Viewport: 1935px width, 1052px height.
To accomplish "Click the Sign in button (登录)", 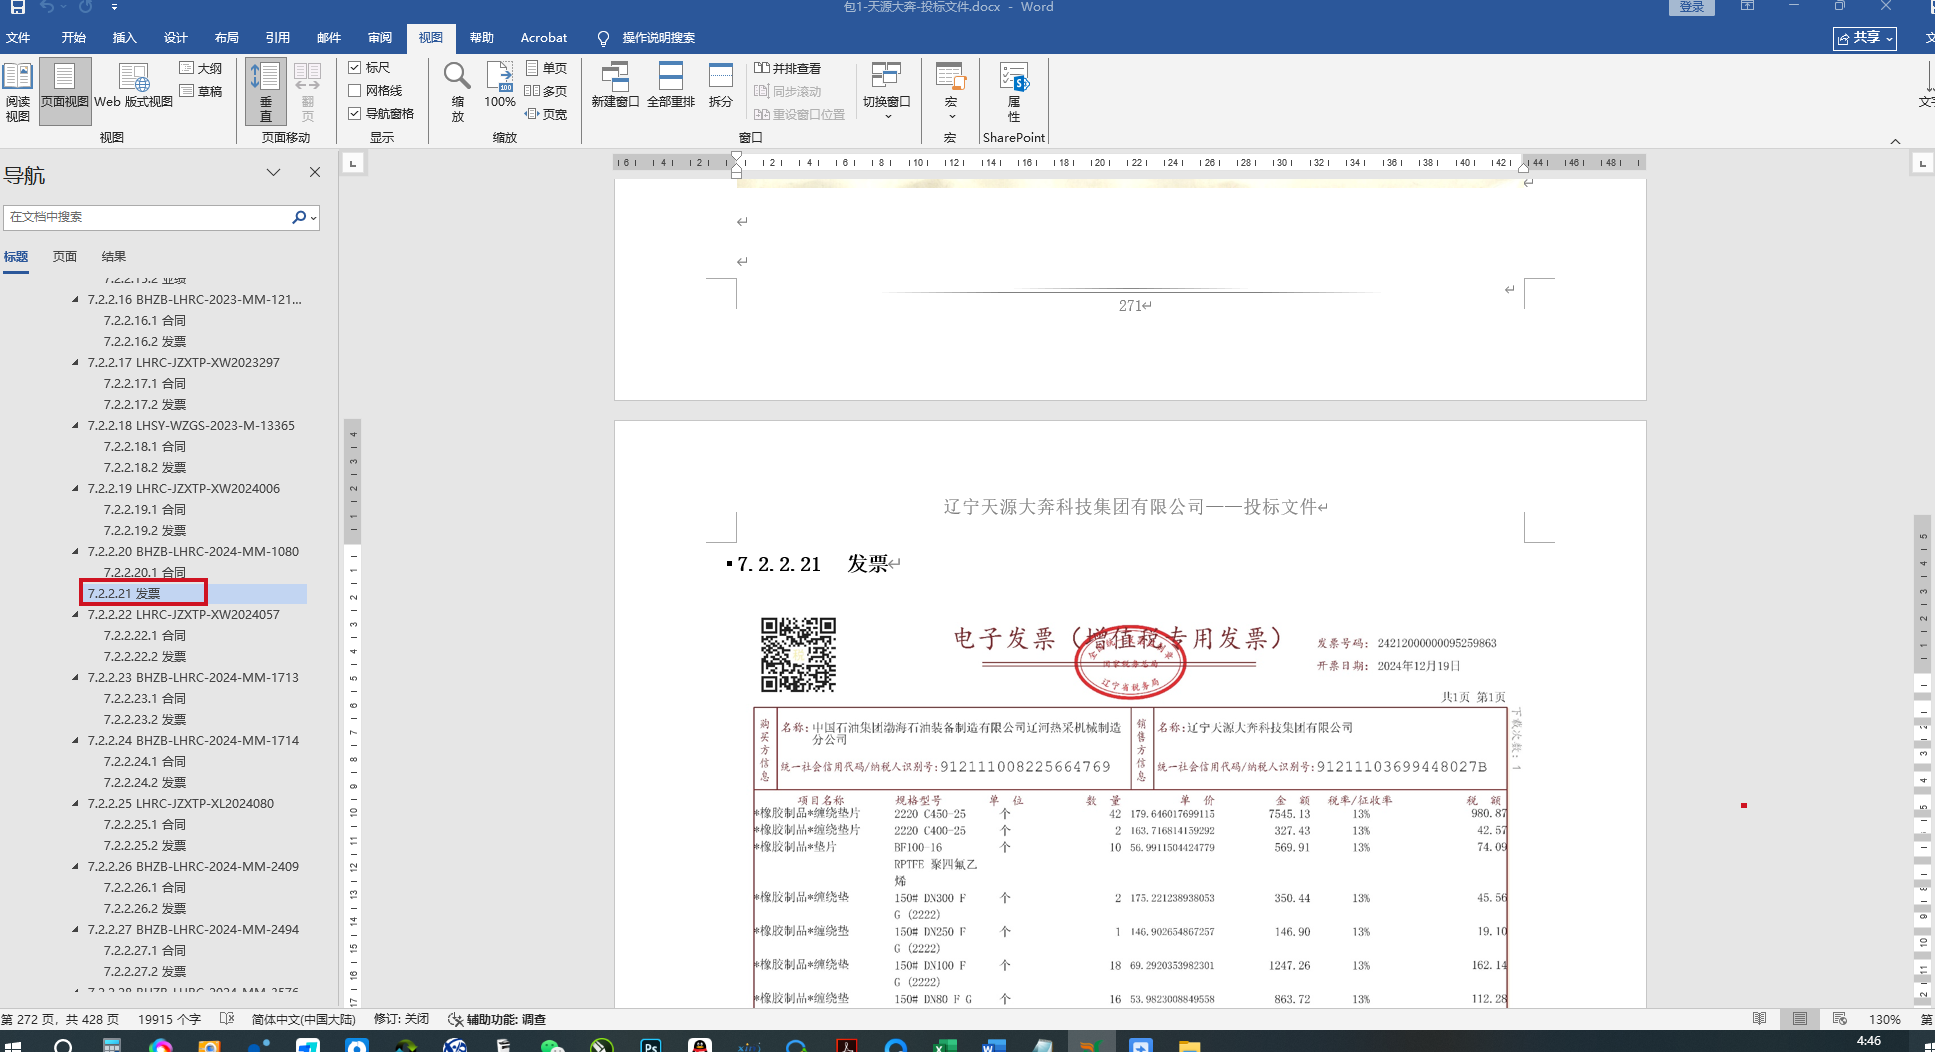I will coord(1692,7).
